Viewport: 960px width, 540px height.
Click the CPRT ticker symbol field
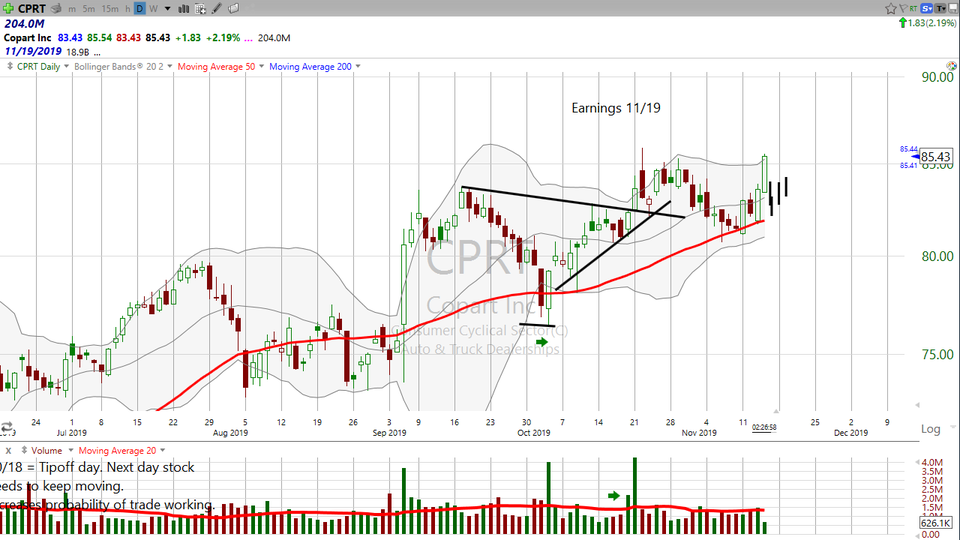click(31, 8)
